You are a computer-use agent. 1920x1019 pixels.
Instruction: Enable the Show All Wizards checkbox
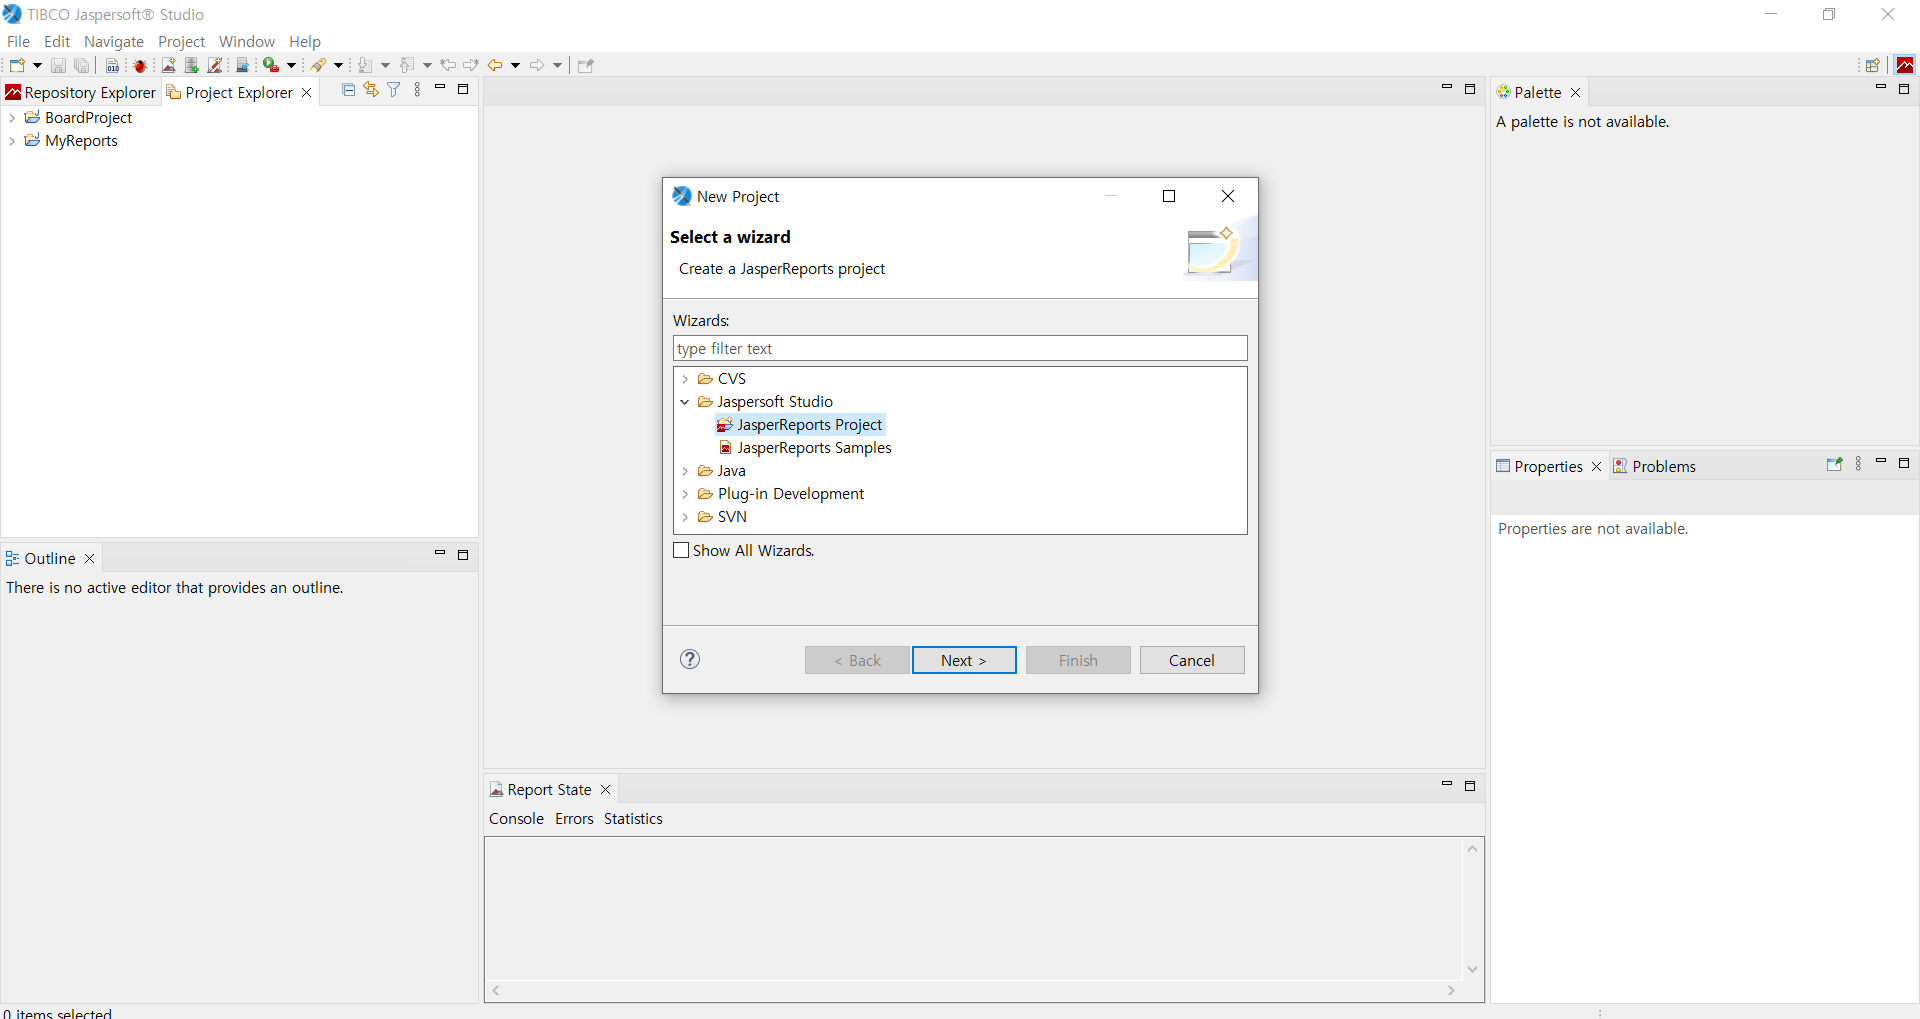point(681,550)
